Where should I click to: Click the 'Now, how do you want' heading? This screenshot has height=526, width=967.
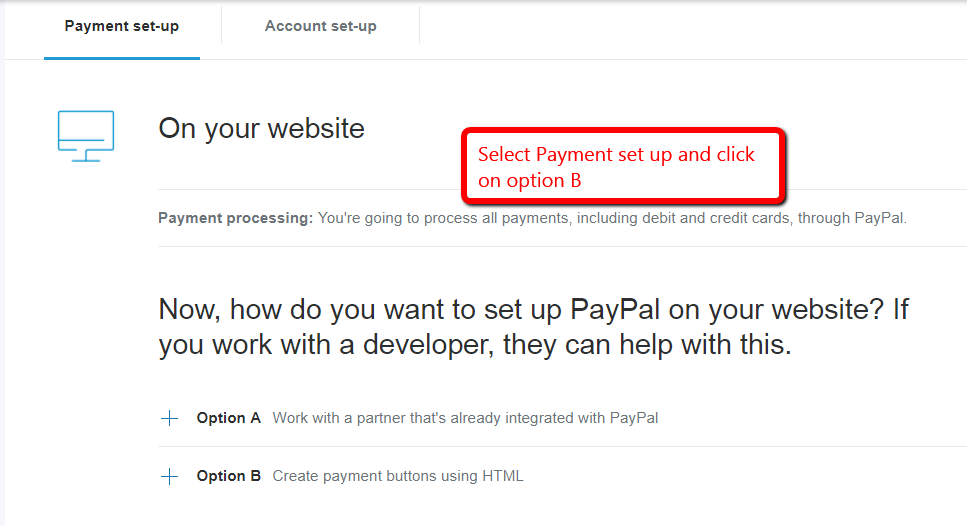(533, 327)
